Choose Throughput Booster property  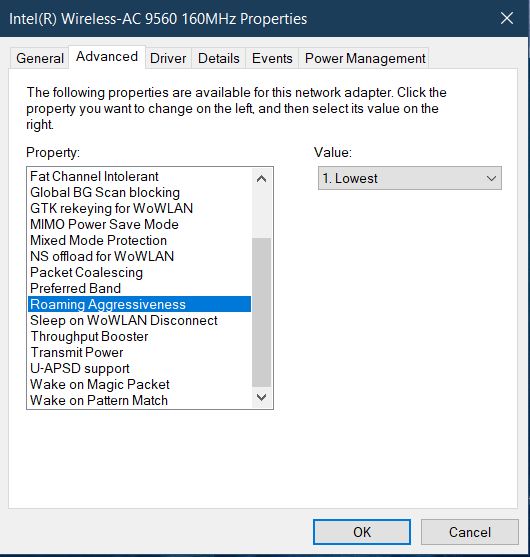click(139, 336)
